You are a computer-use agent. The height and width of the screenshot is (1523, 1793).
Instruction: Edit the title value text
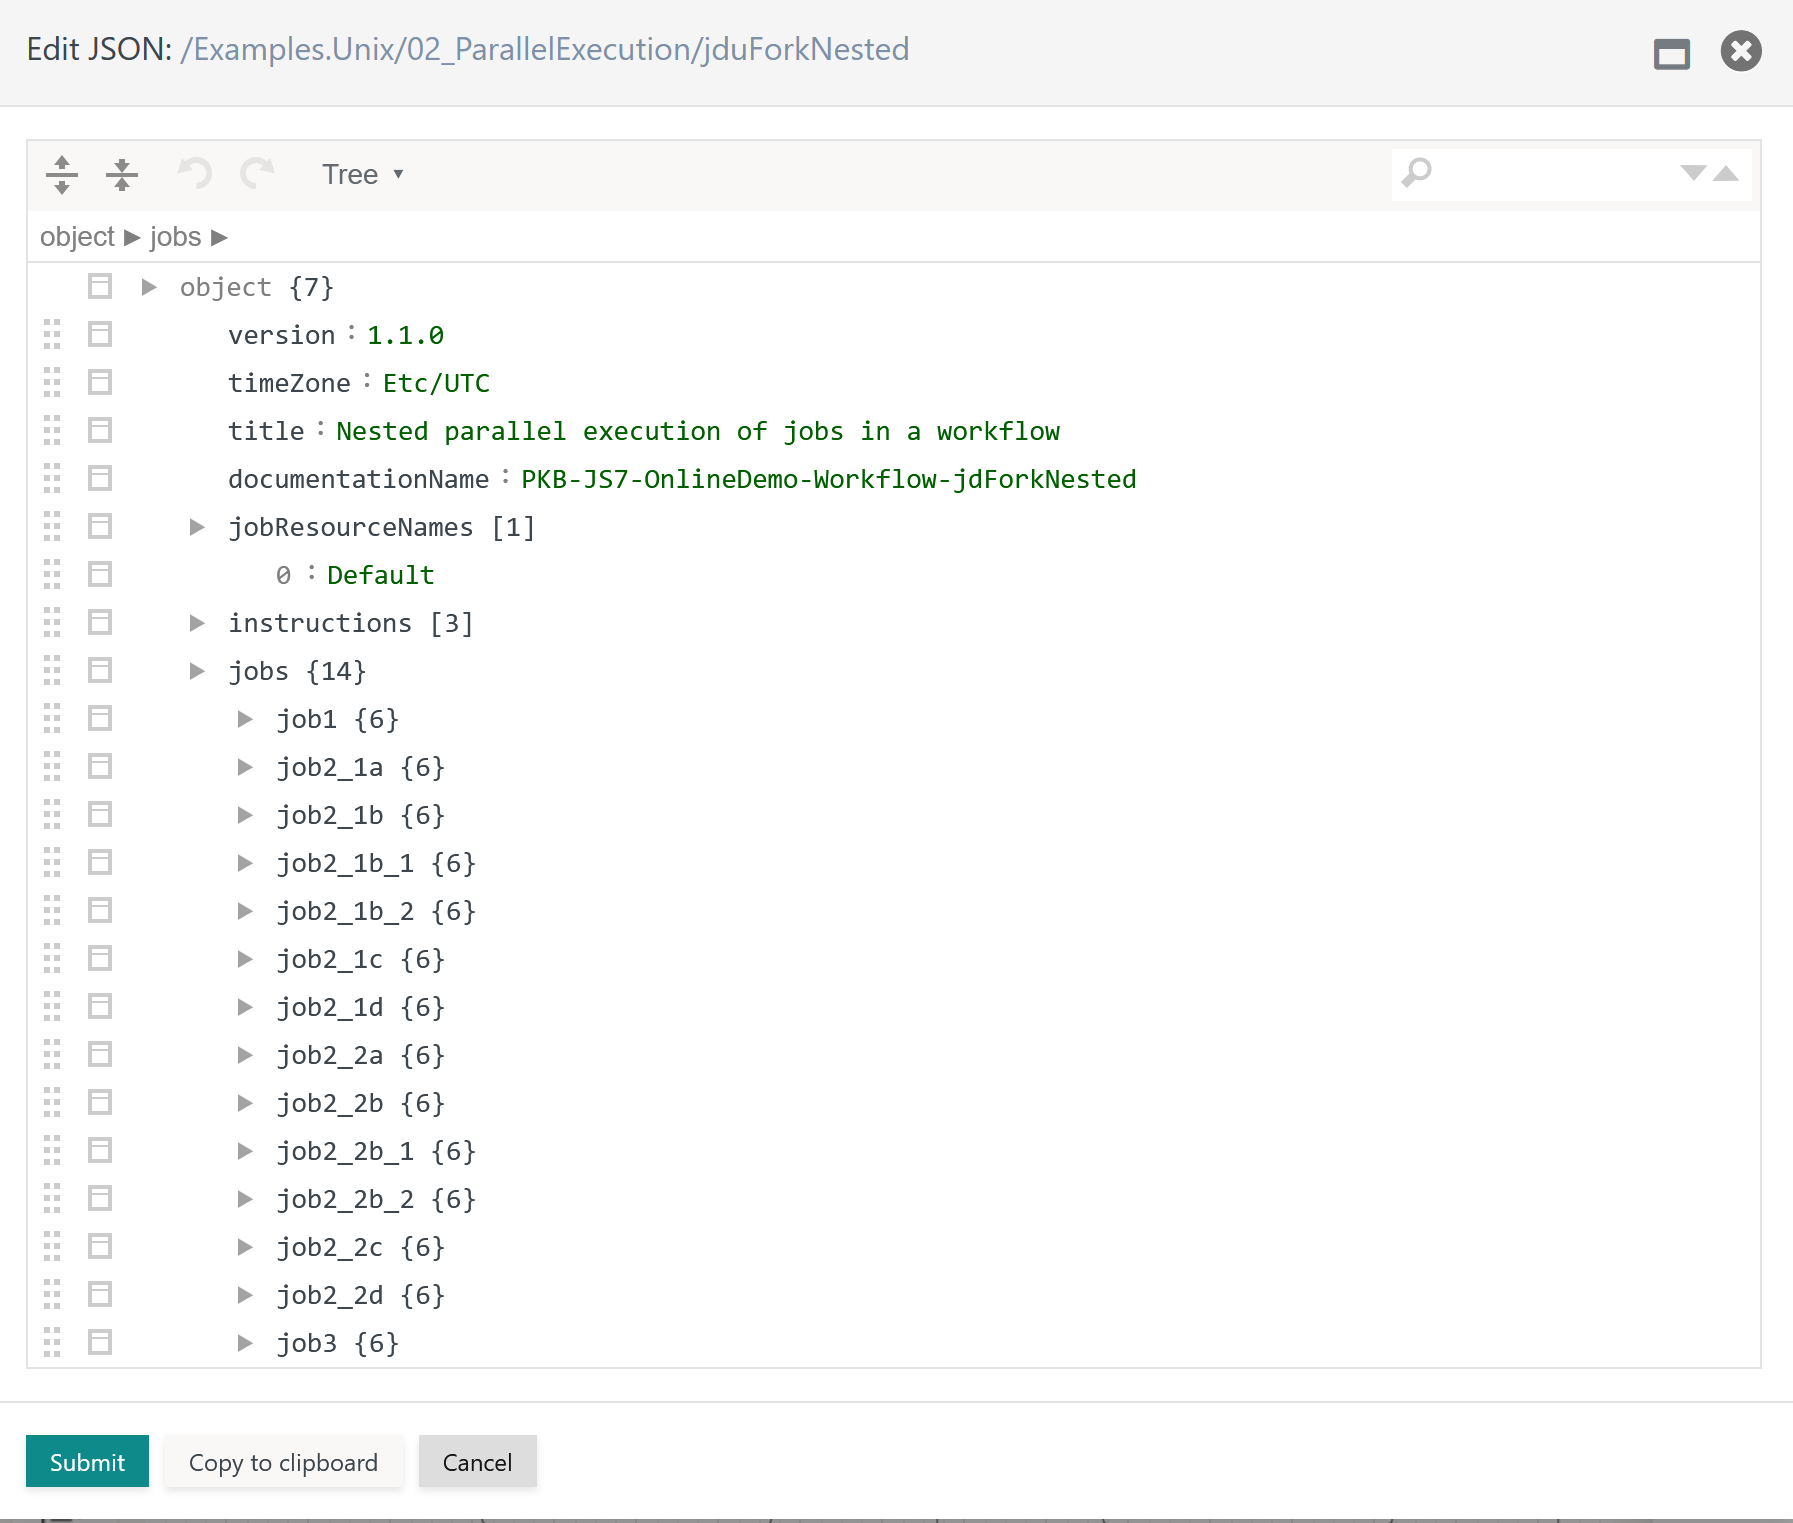click(x=698, y=431)
